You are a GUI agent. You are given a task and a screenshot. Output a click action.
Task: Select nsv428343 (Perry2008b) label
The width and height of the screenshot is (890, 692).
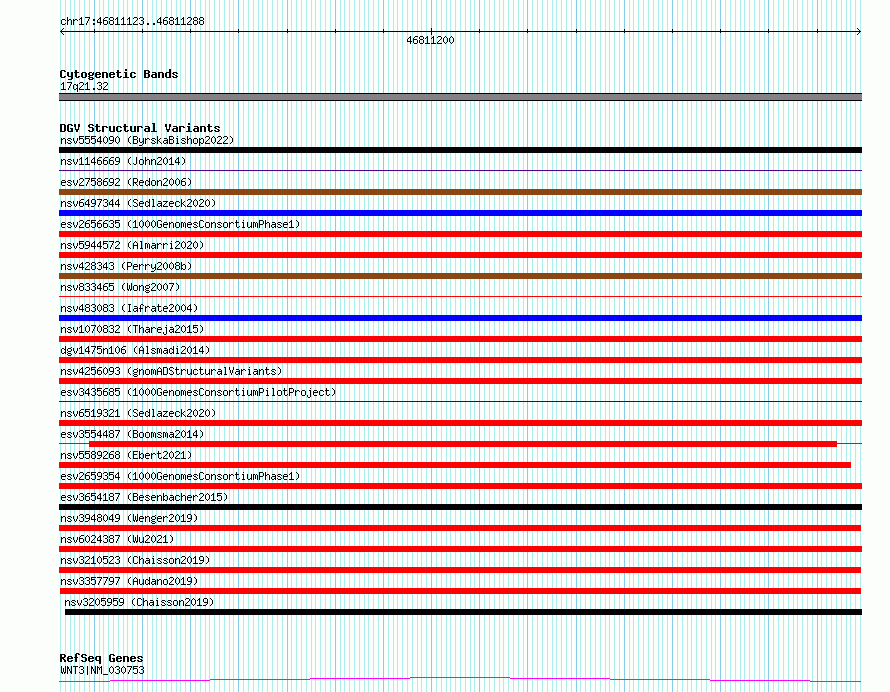(x=126, y=266)
